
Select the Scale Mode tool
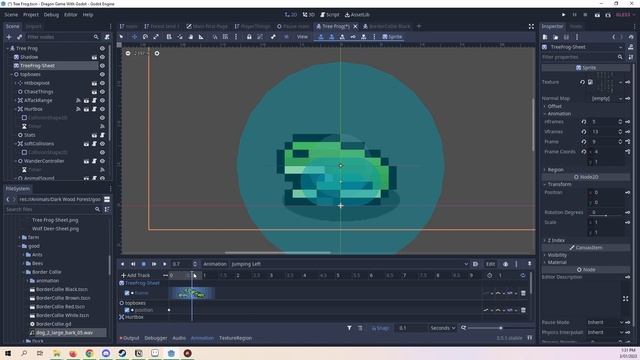(x=156, y=37)
